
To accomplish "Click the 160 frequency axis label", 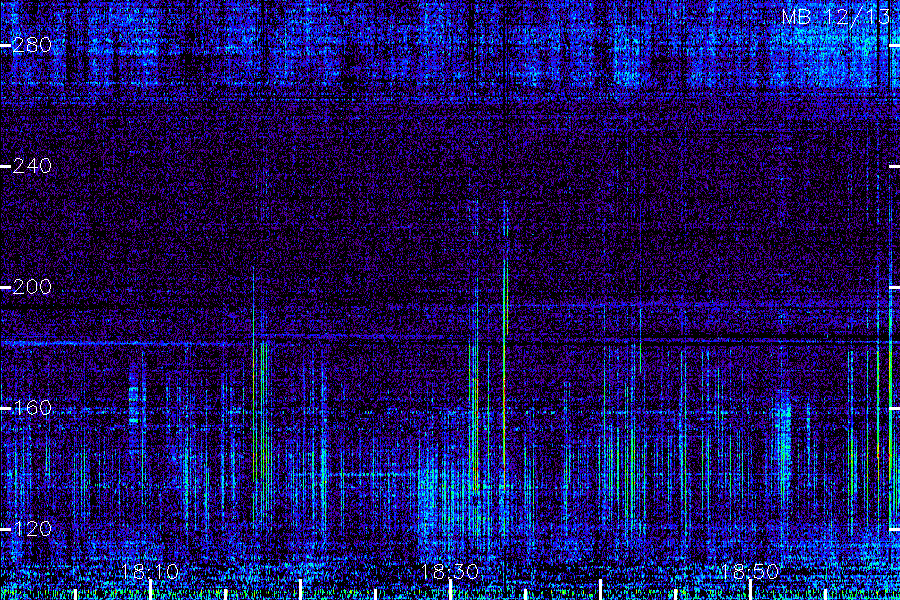I will (x=32, y=408).
